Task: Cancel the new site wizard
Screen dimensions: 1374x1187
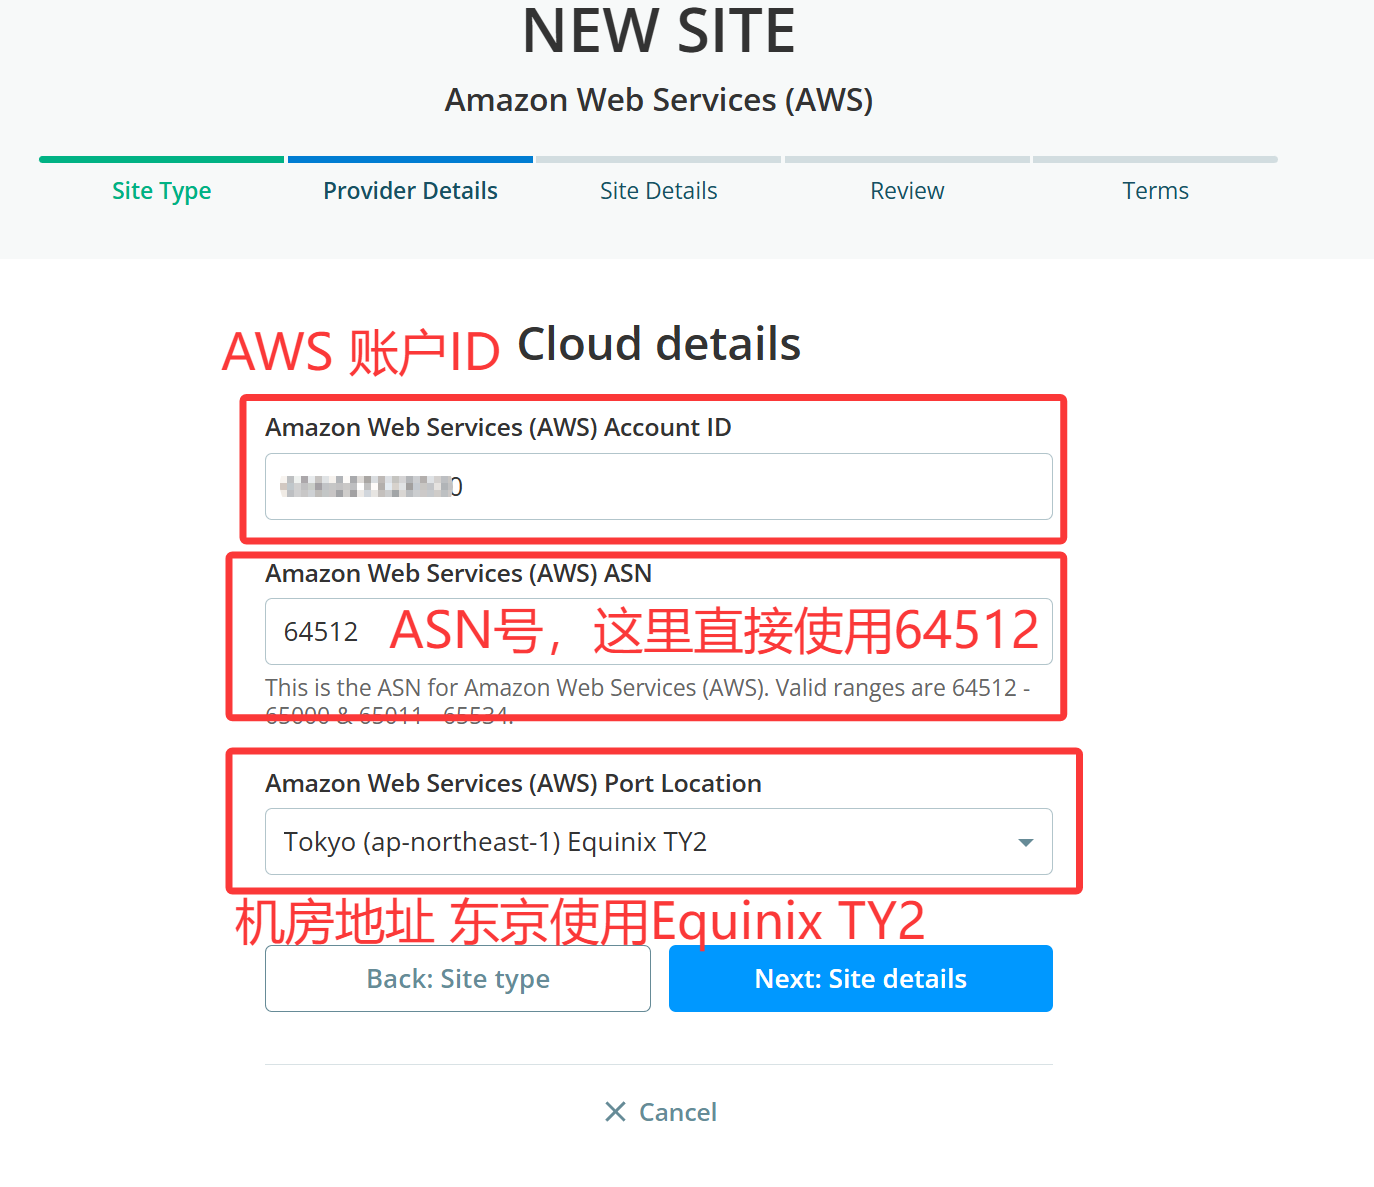Action: click(661, 1112)
